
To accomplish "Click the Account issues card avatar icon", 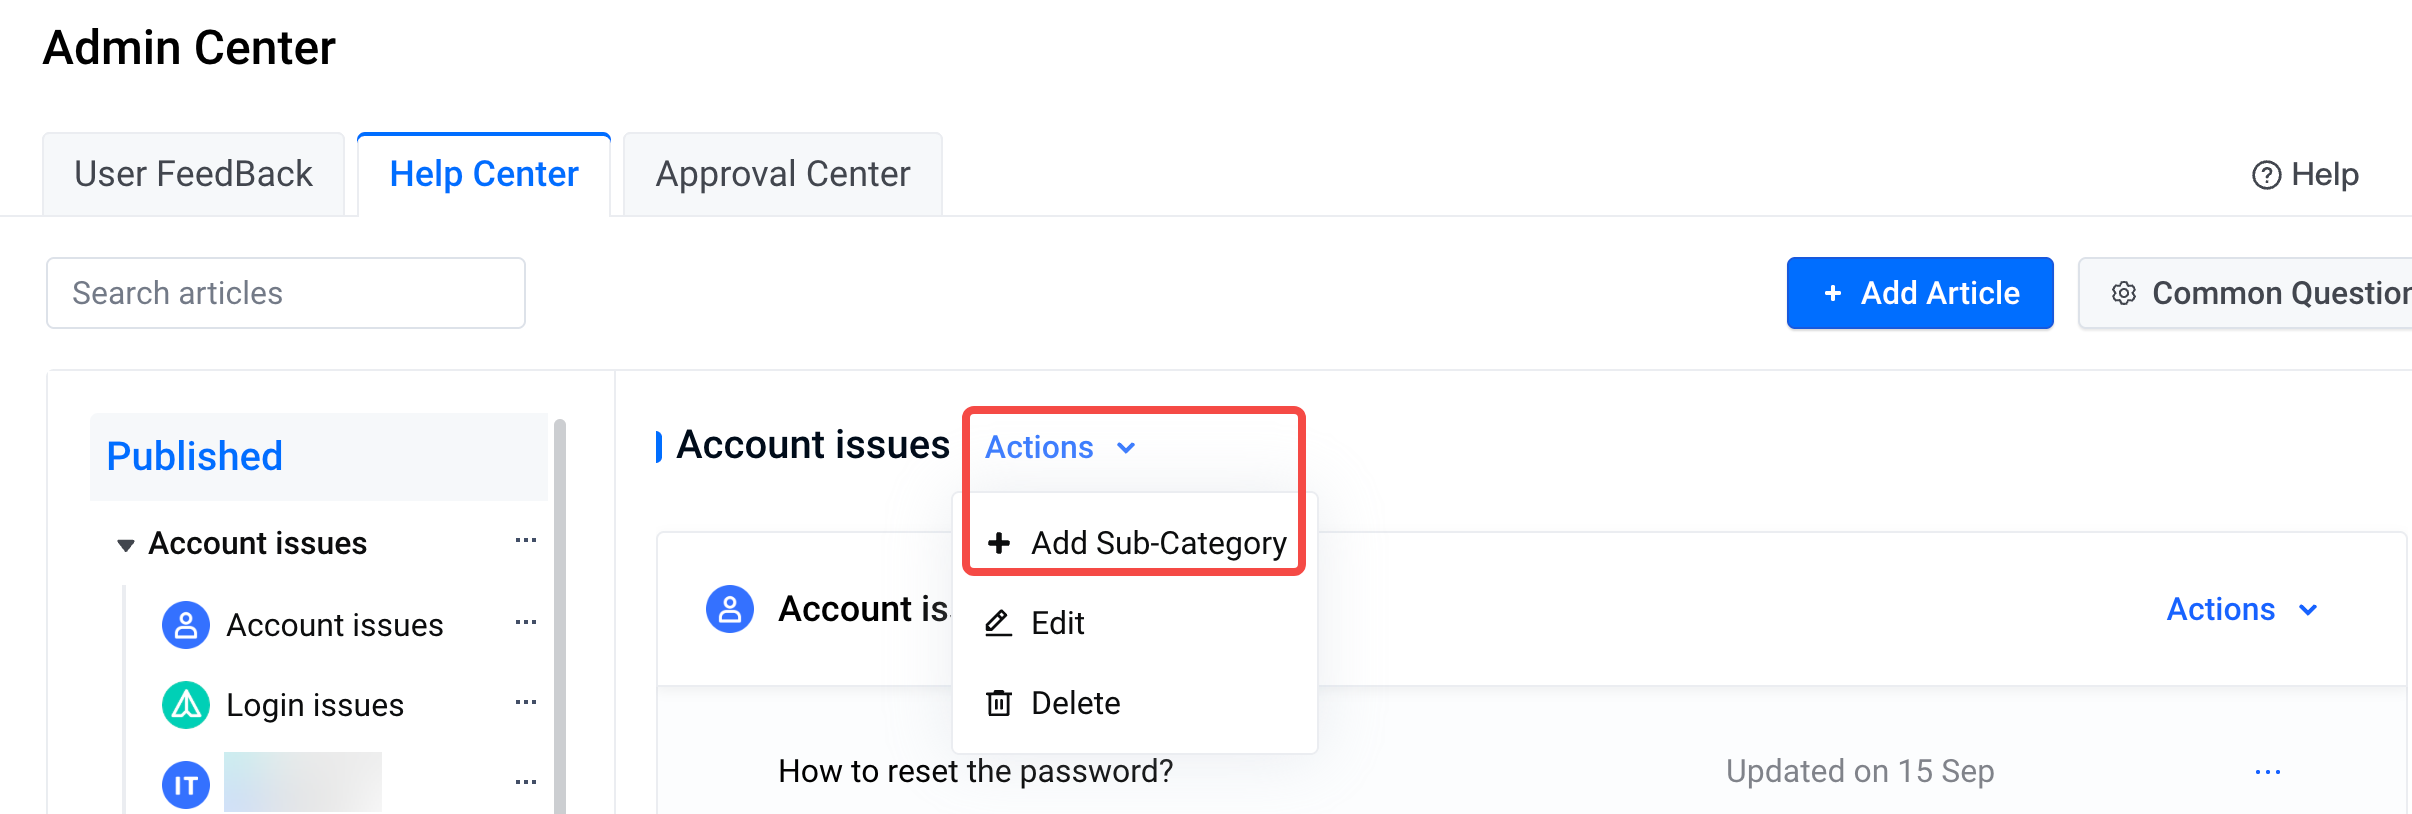I will (x=730, y=609).
